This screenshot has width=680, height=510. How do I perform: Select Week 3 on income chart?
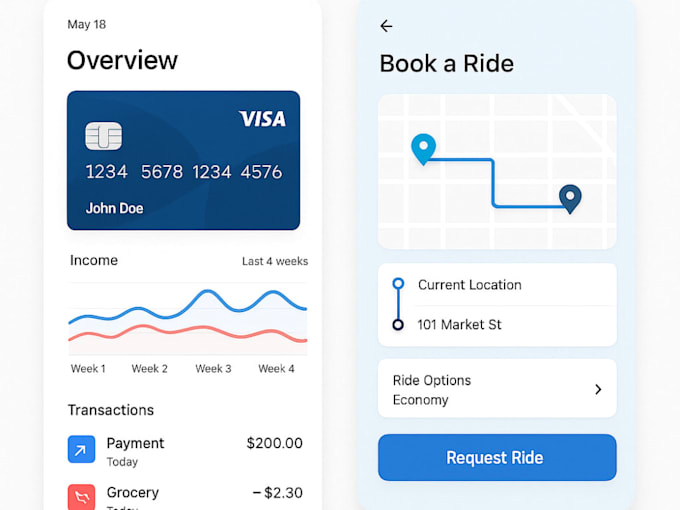click(x=213, y=369)
